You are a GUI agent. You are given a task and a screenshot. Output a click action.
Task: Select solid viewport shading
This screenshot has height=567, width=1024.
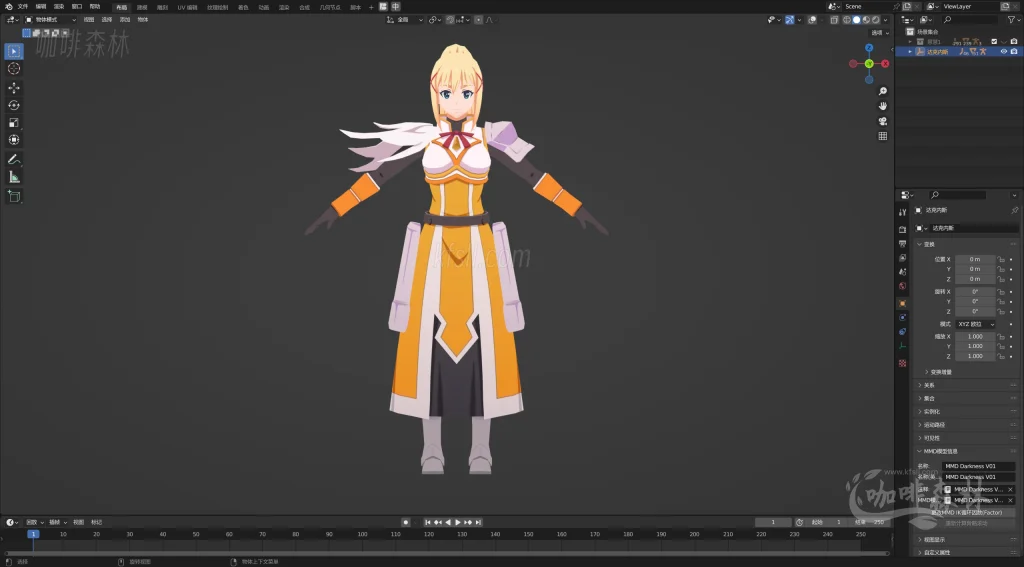857,20
